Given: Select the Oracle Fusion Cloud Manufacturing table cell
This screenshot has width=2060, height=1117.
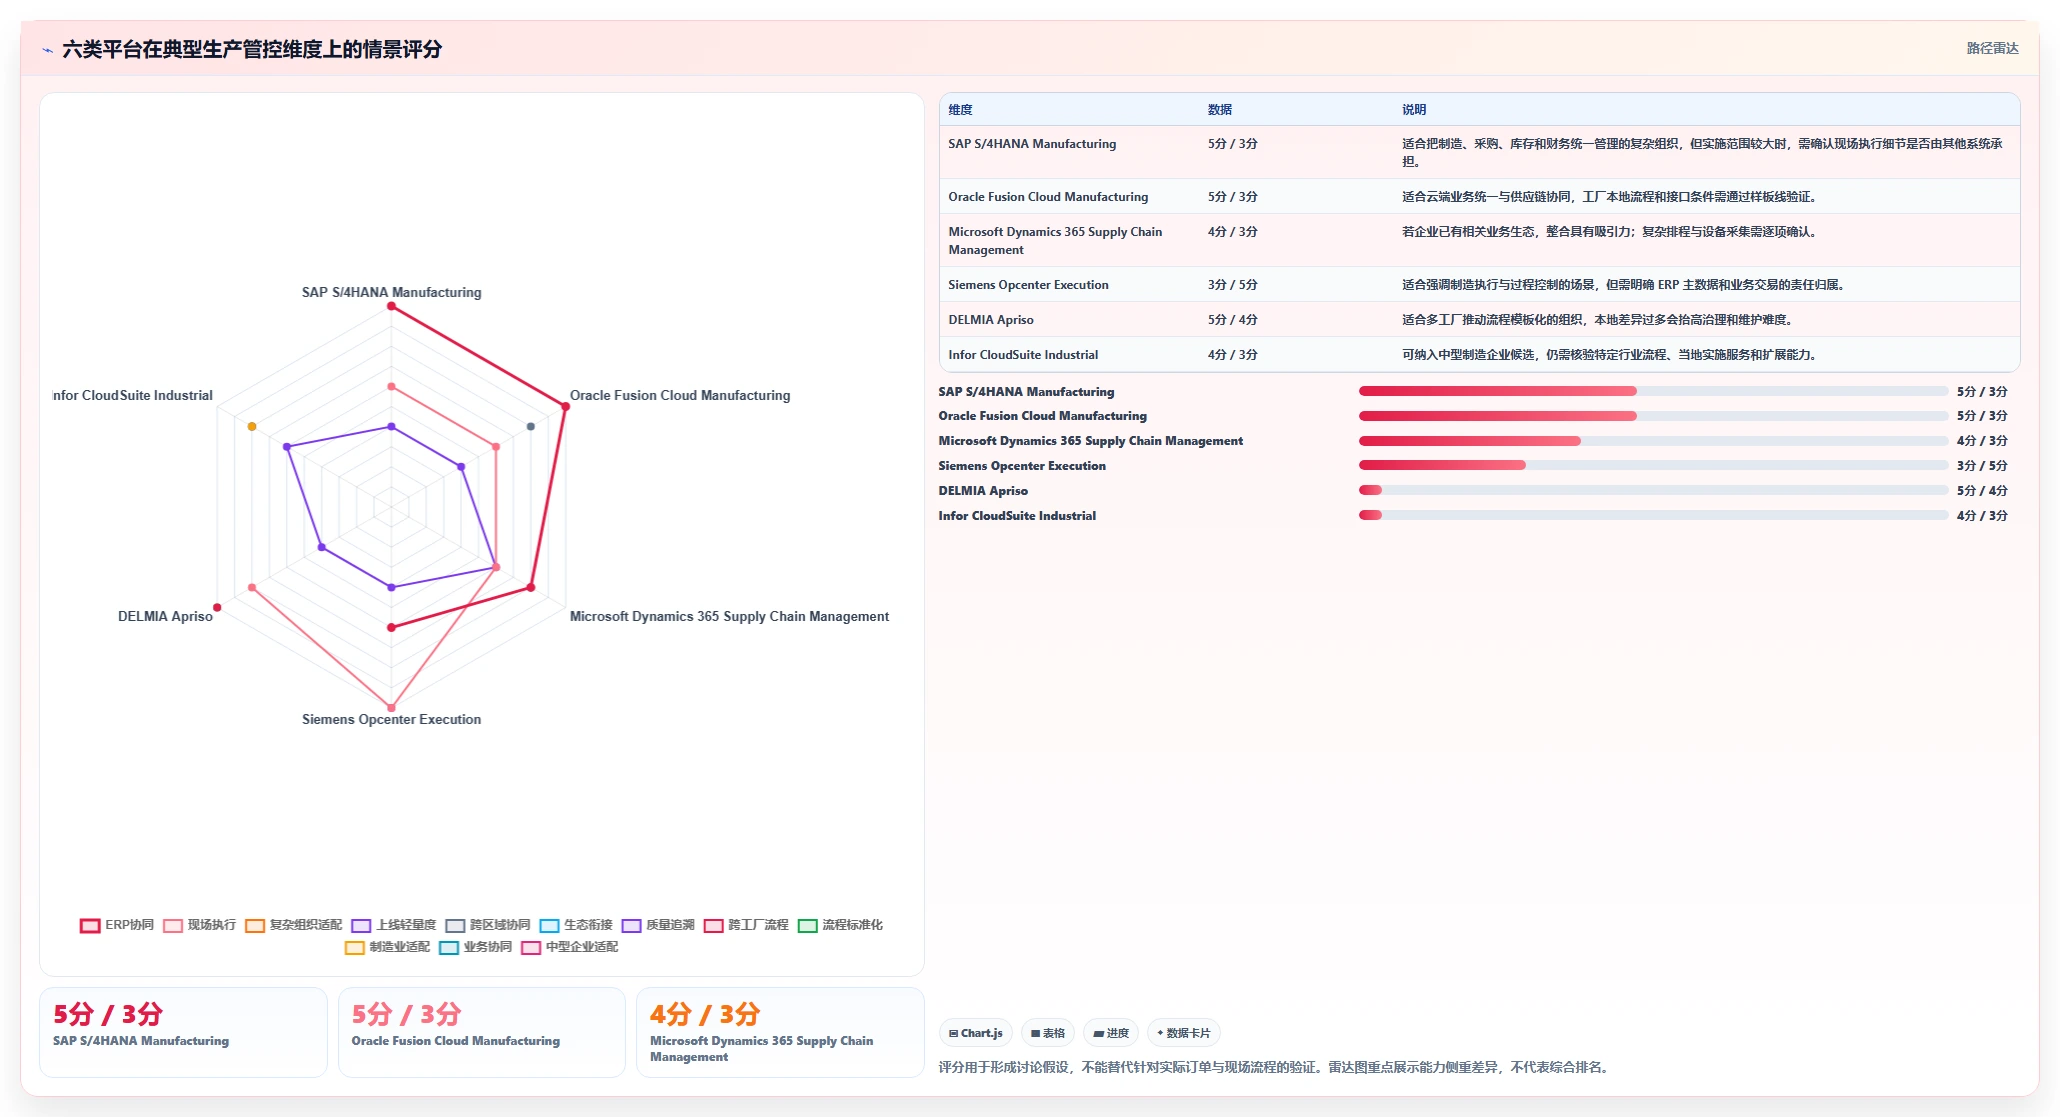Looking at the screenshot, I should (x=1048, y=197).
